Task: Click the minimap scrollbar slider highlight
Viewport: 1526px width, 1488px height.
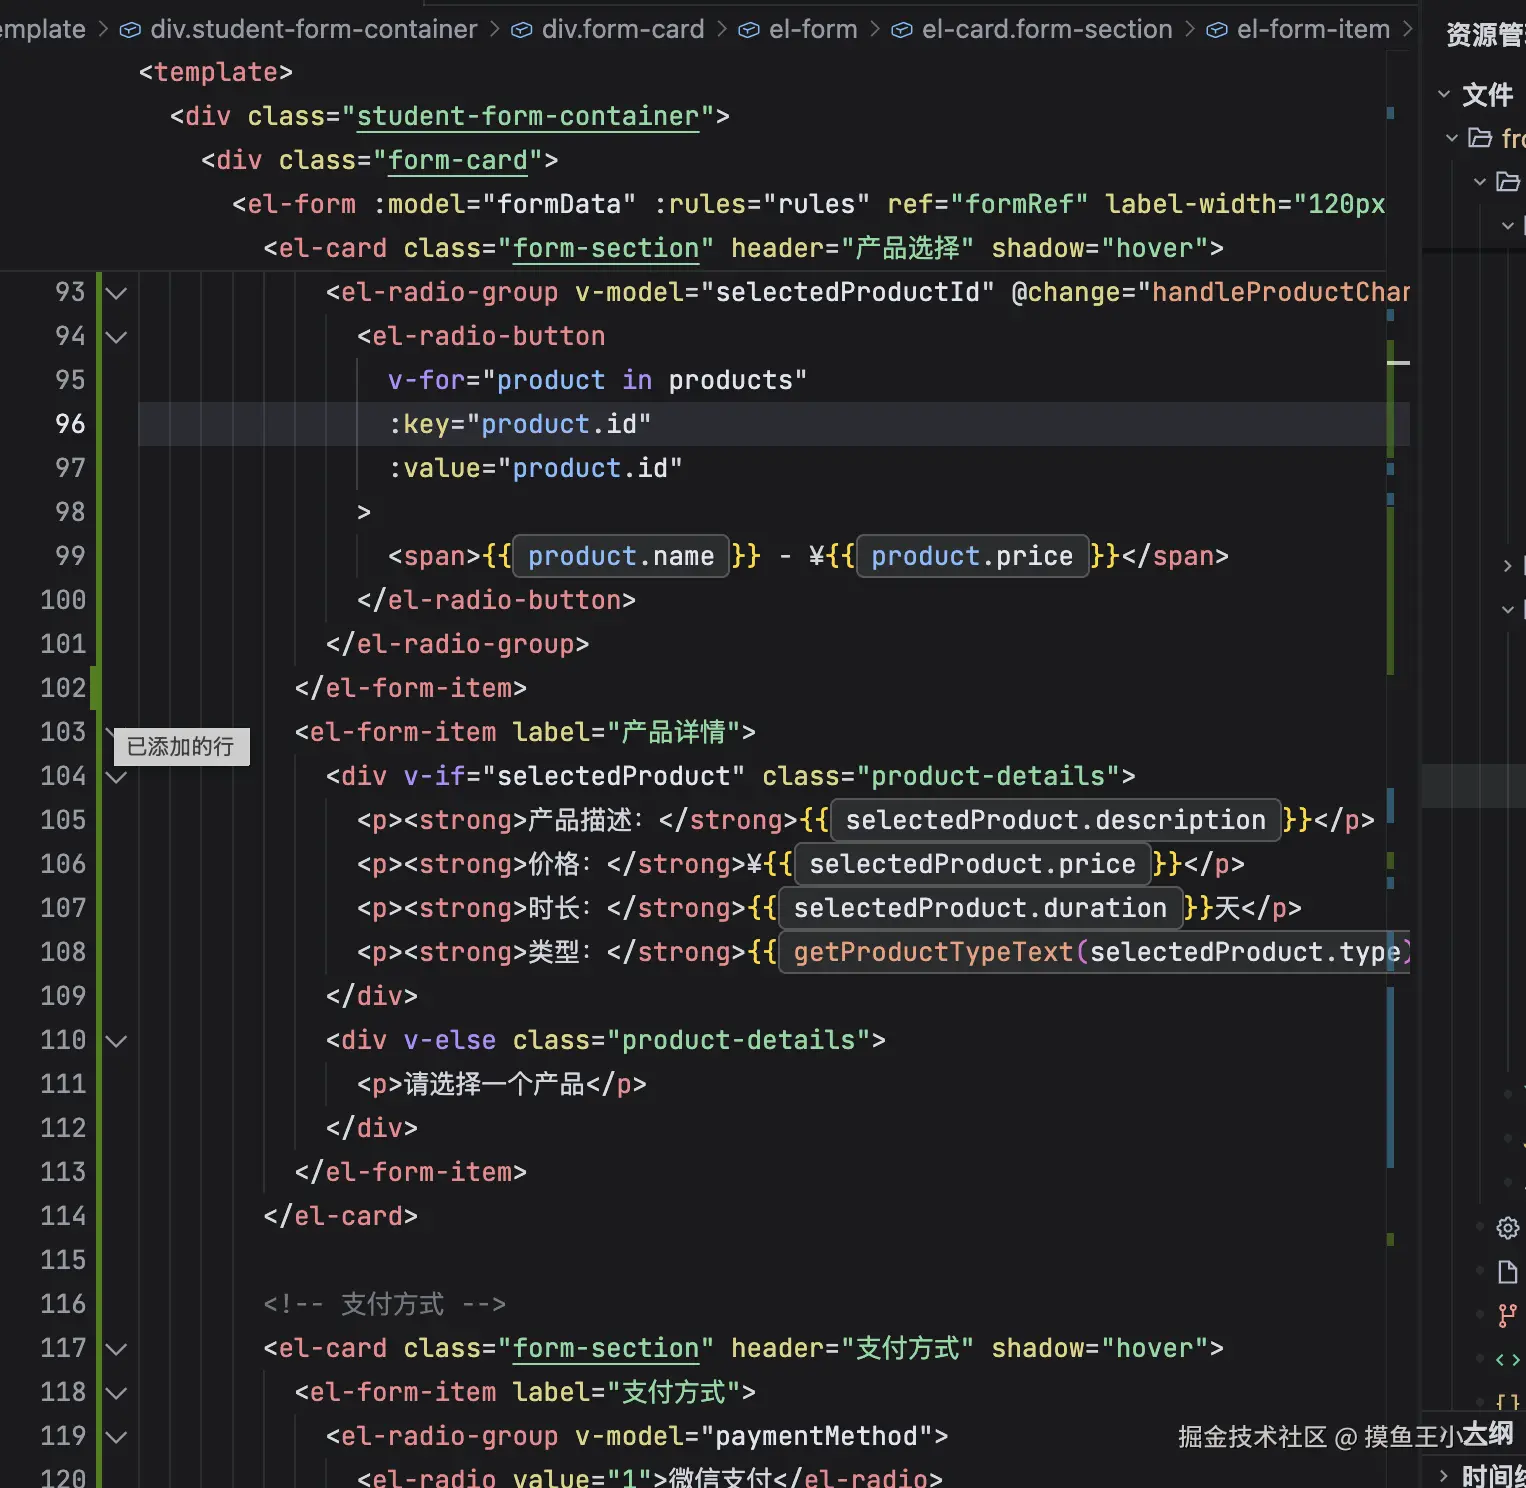Action: pyautogui.click(x=1398, y=362)
